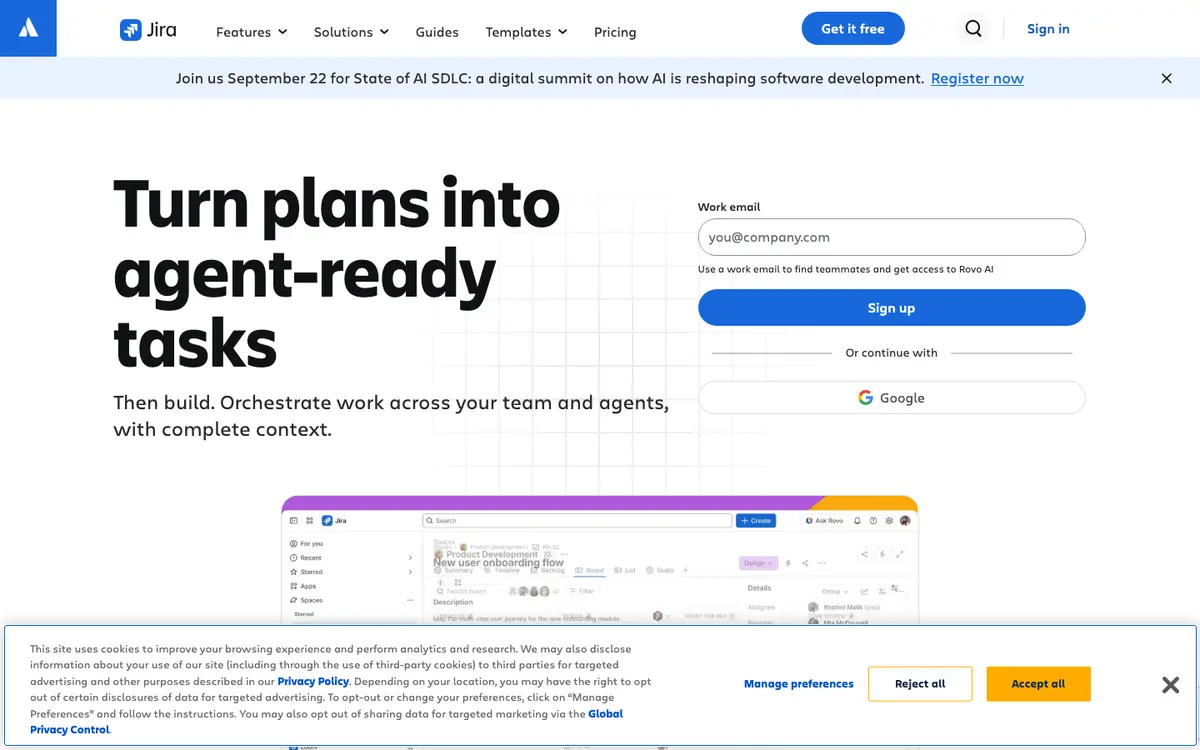Click the blue Sign up button
Viewport: 1200px width, 750px height.
pyautogui.click(x=891, y=308)
